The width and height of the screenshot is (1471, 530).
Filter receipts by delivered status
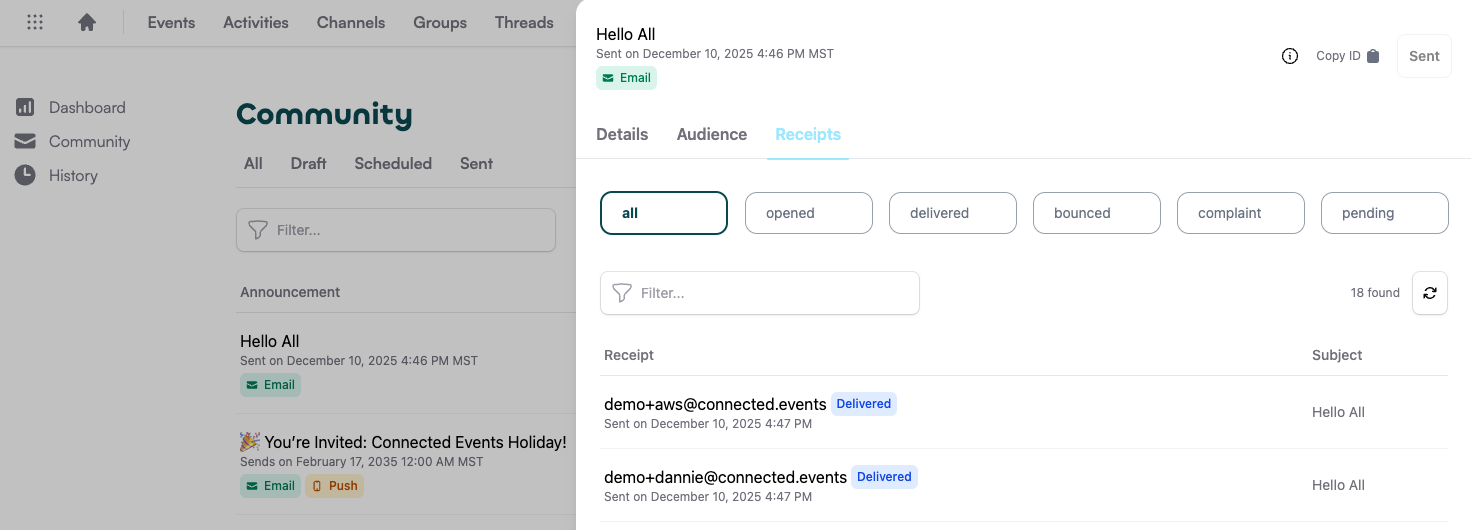coord(952,213)
